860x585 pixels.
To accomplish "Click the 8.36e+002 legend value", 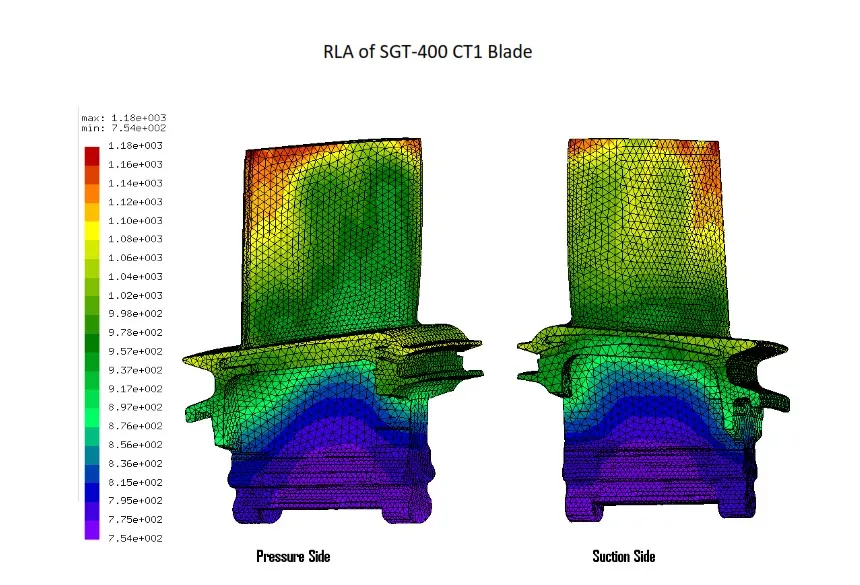I will pos(135,463).
